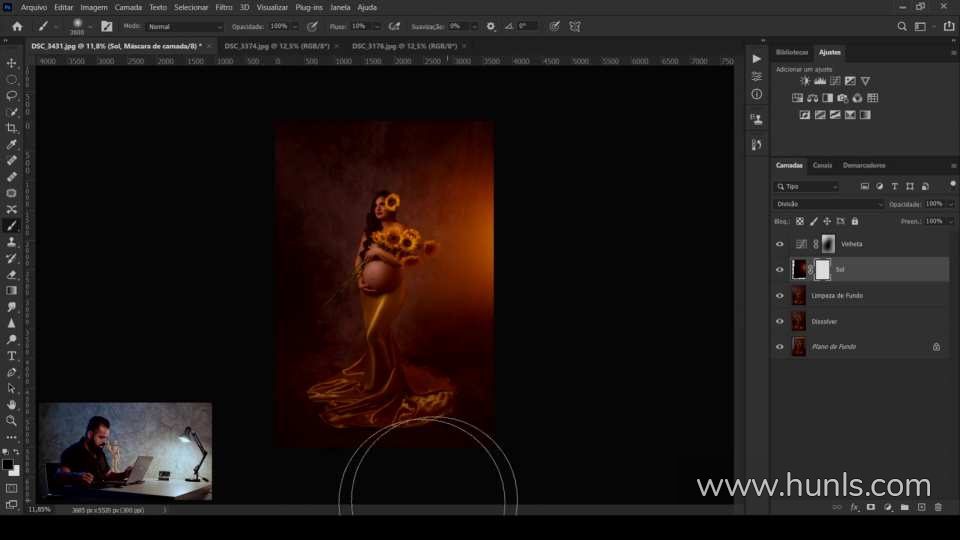Hide the Velheta layer
Viewport: 960px width, 540px height.
pyautogui.click(x=780, y=244)
